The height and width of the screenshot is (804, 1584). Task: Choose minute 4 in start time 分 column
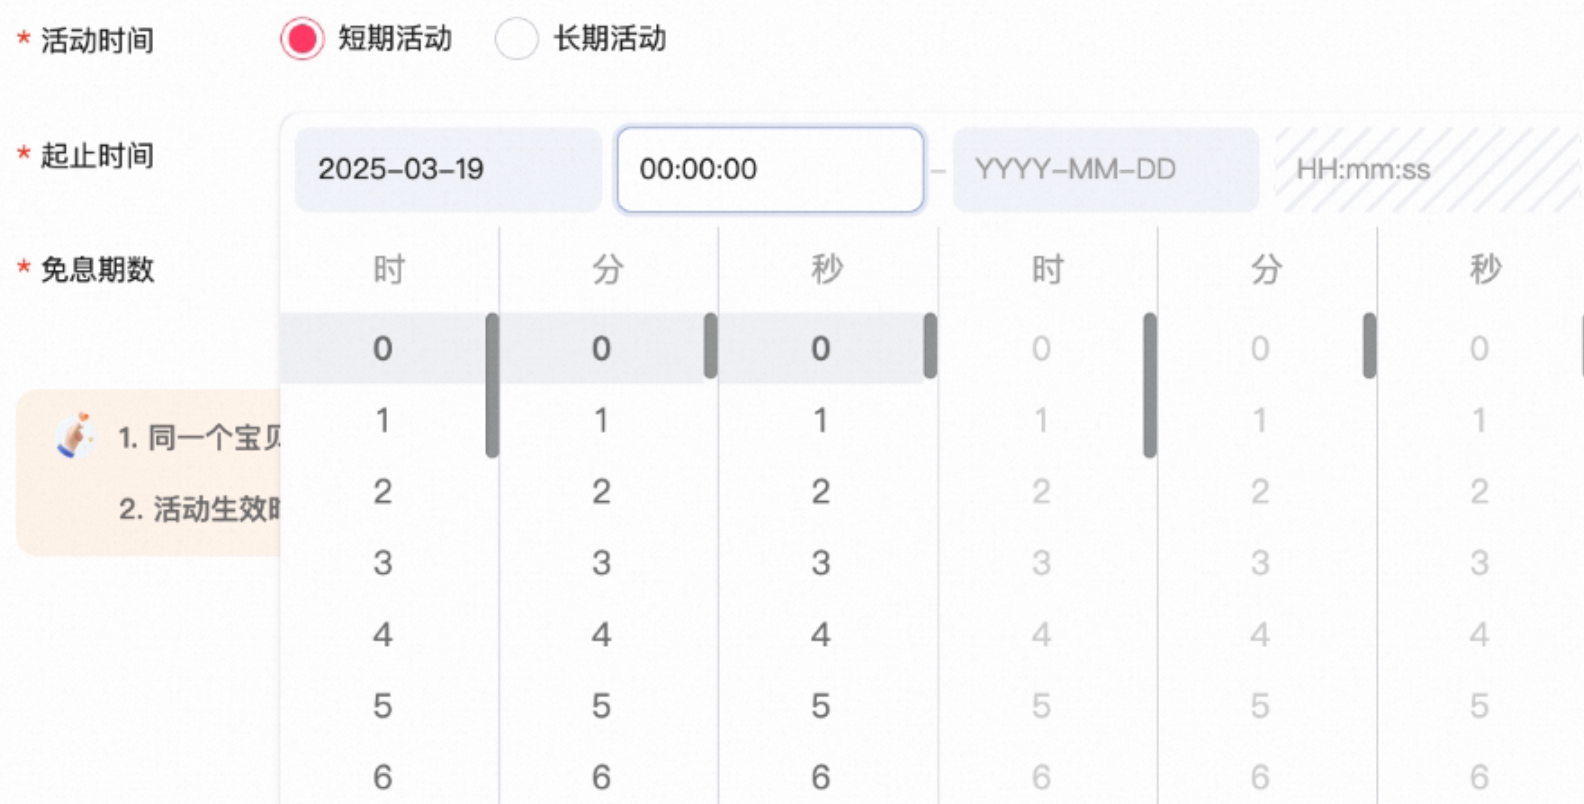(x=601, y=634)
